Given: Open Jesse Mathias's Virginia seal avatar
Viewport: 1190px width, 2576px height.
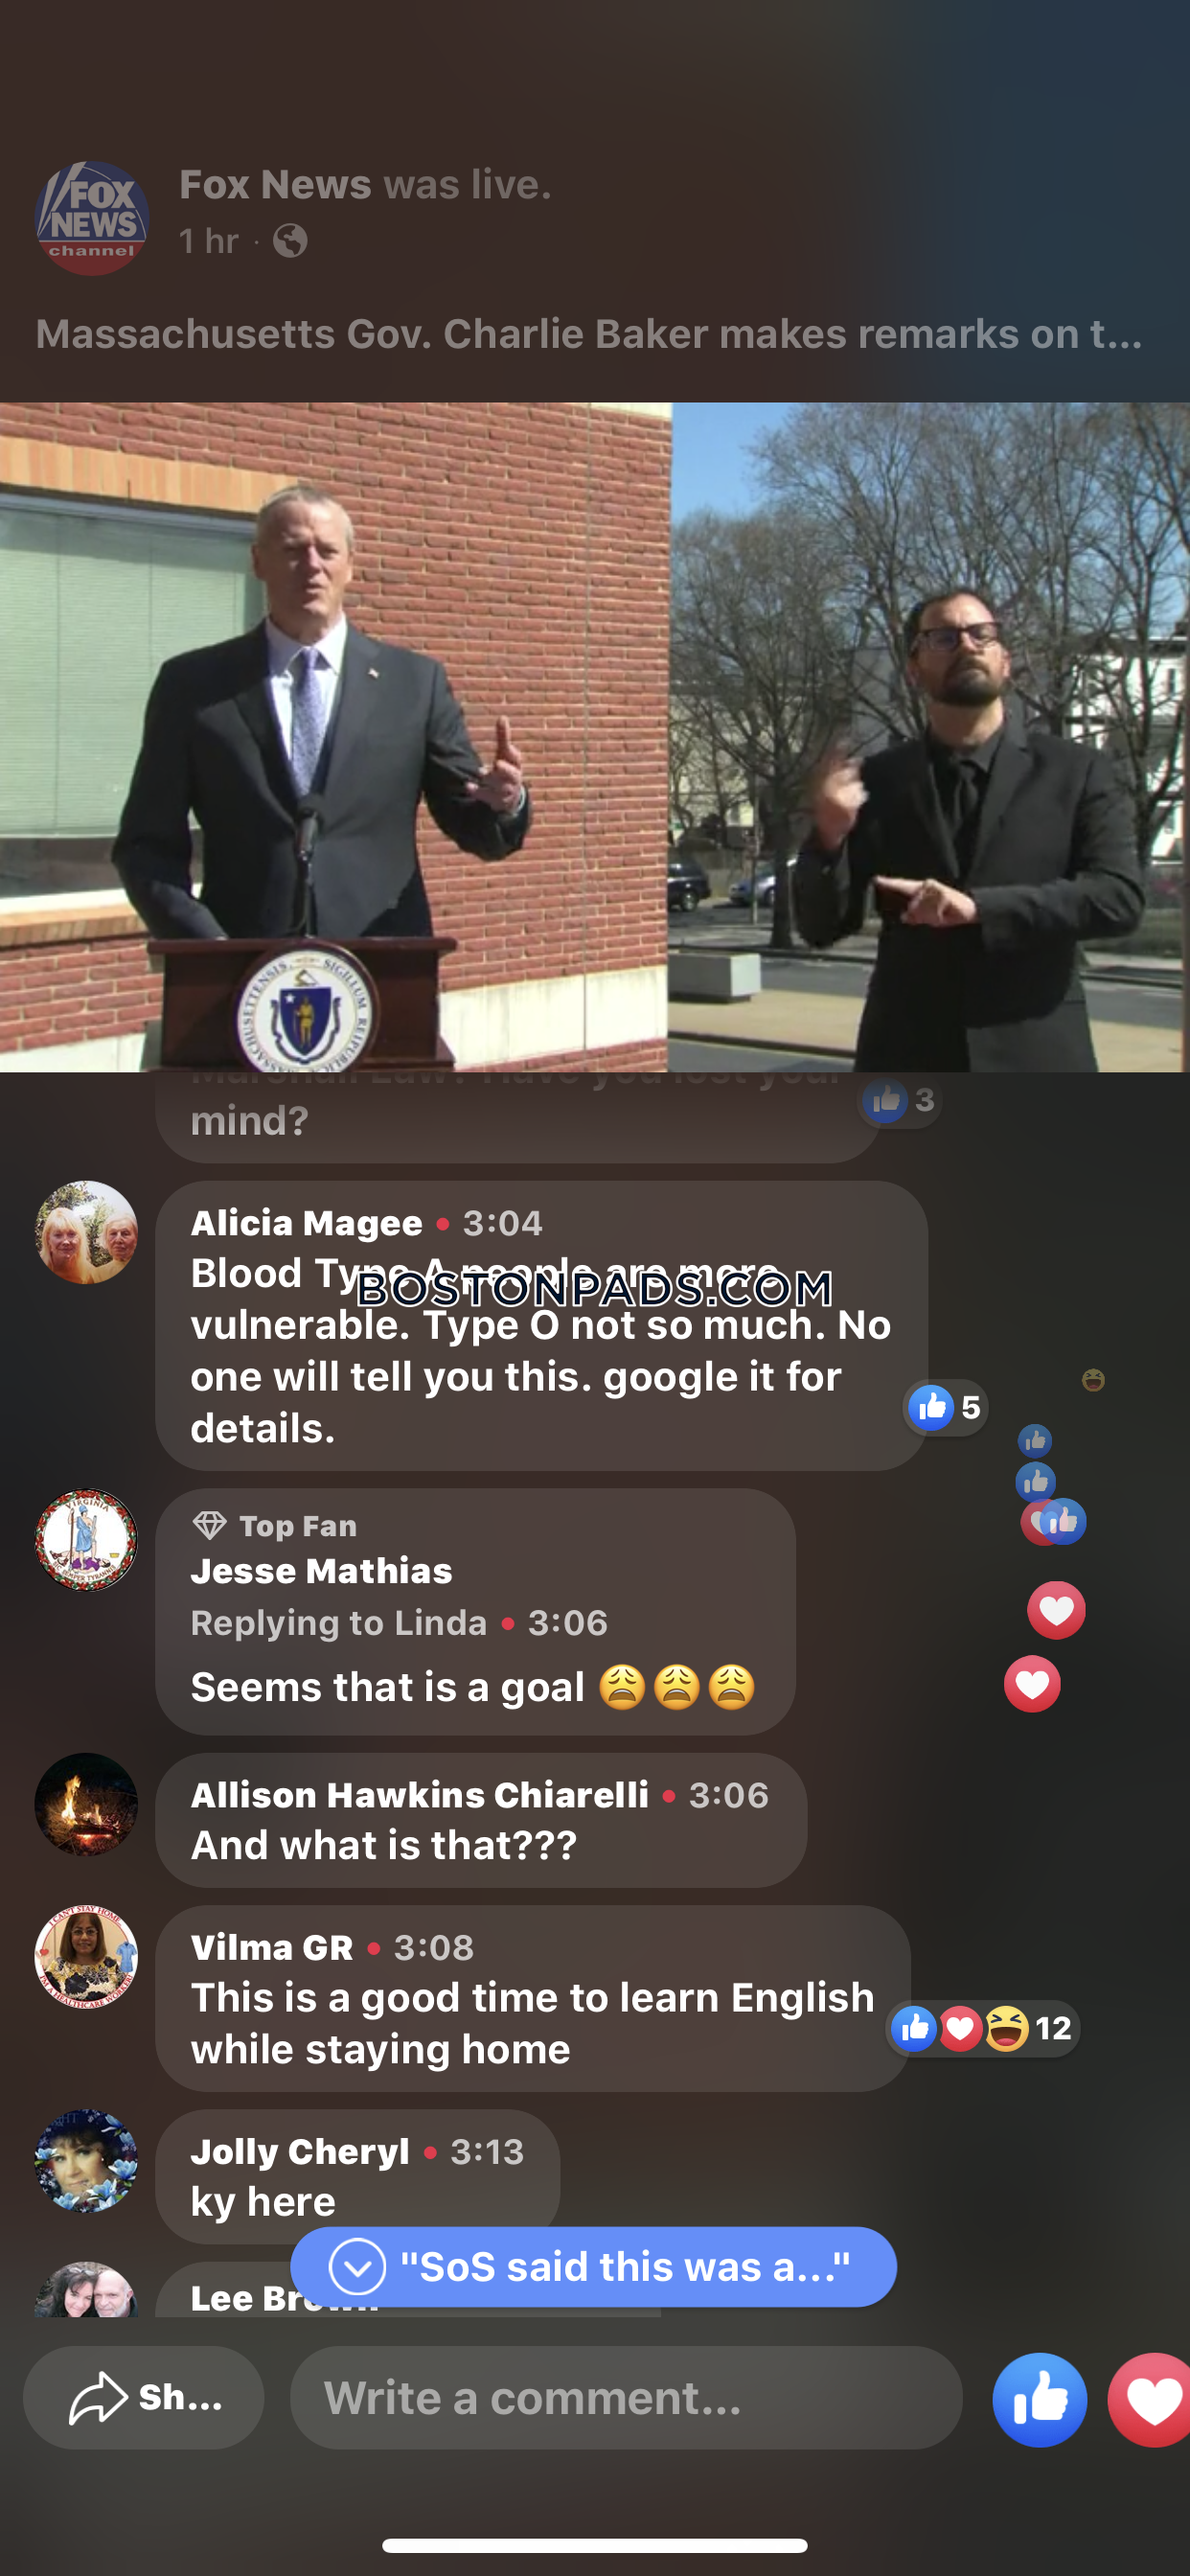Looking at the screenshot, I should pyautogui.click(x=86, y=1539).
